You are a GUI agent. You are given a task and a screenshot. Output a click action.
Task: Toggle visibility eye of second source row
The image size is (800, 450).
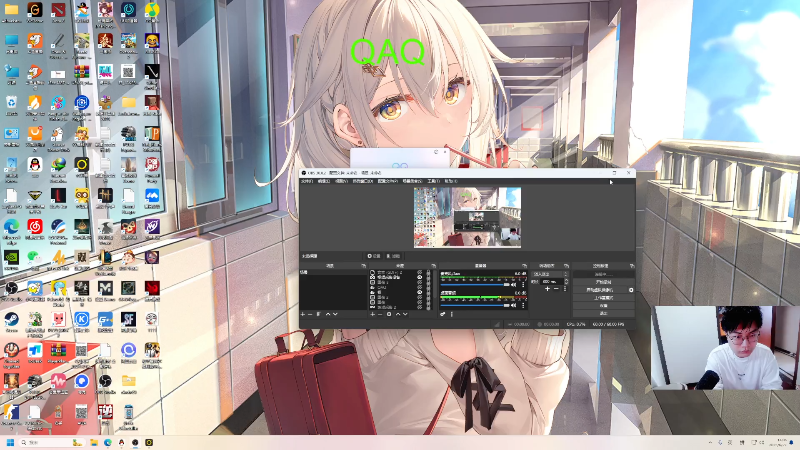419,278
